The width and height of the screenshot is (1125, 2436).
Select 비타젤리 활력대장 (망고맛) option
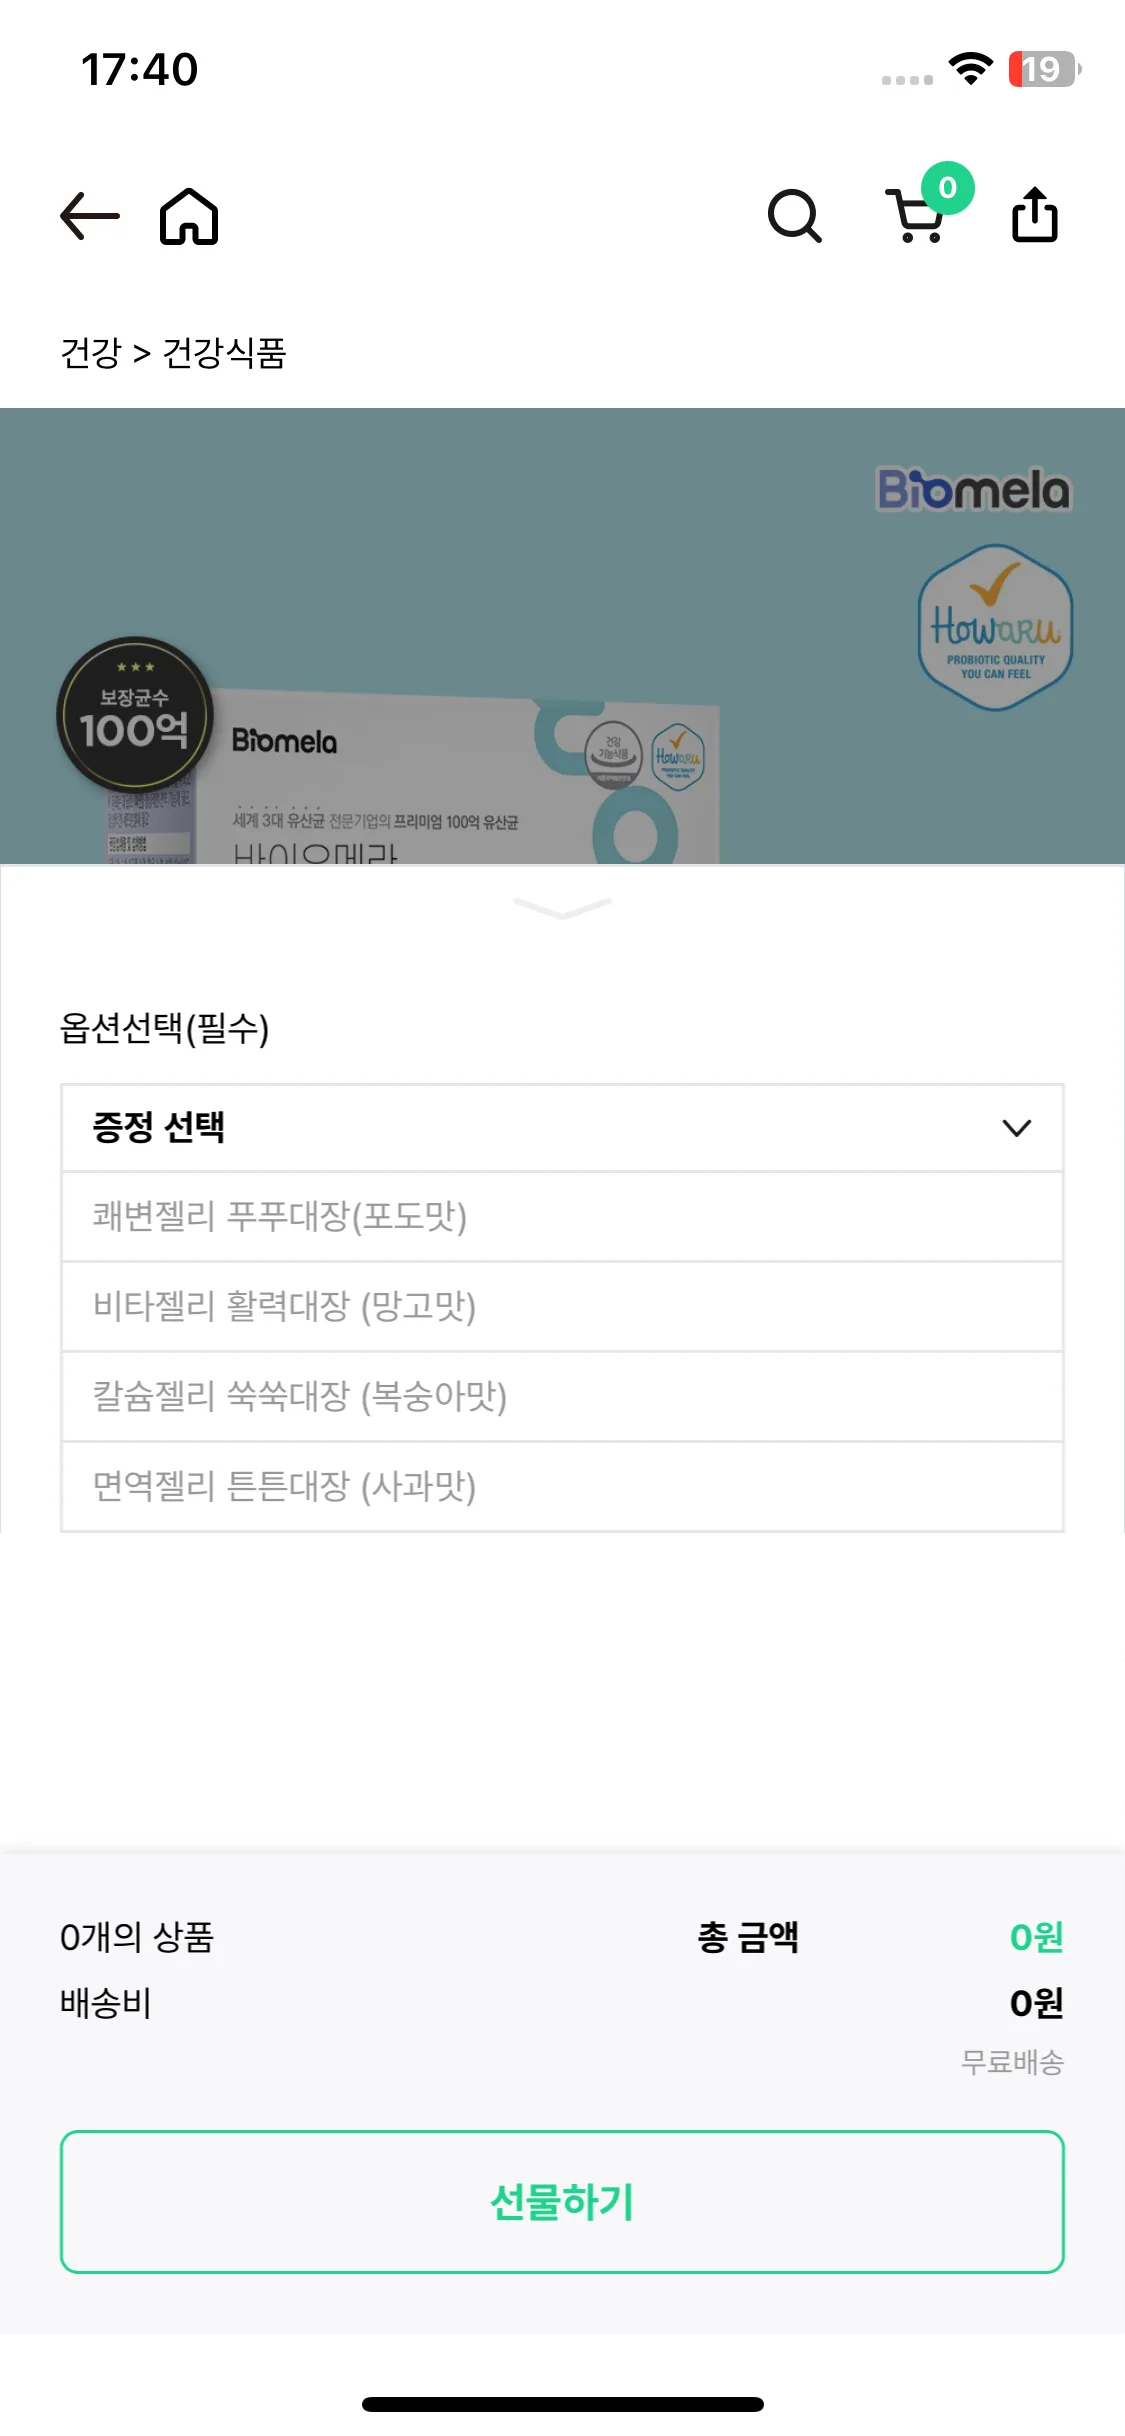(x=562, y=1307)
